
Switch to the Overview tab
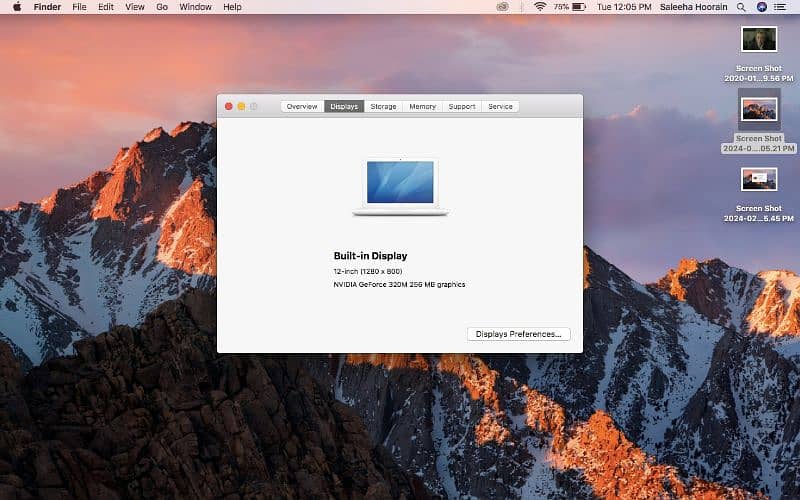tap(302, 106)
